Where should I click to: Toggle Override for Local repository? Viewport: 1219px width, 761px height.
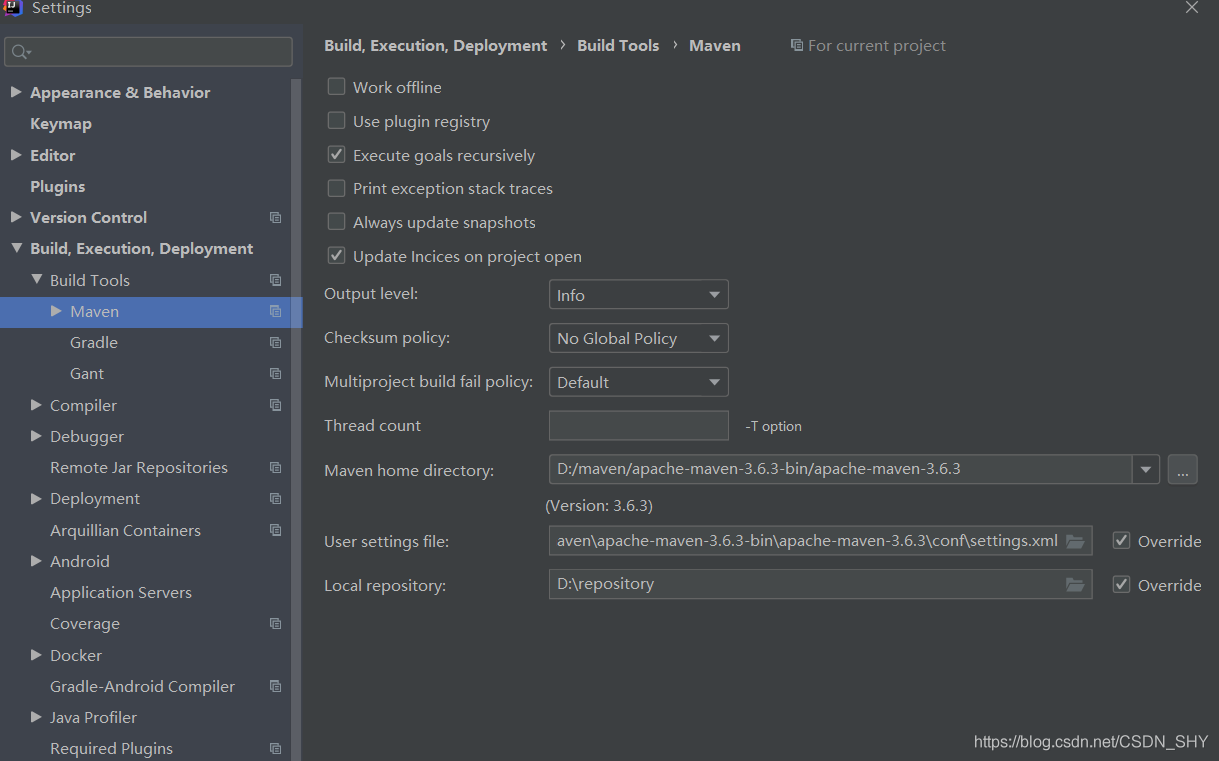[x=1122, y=585]
